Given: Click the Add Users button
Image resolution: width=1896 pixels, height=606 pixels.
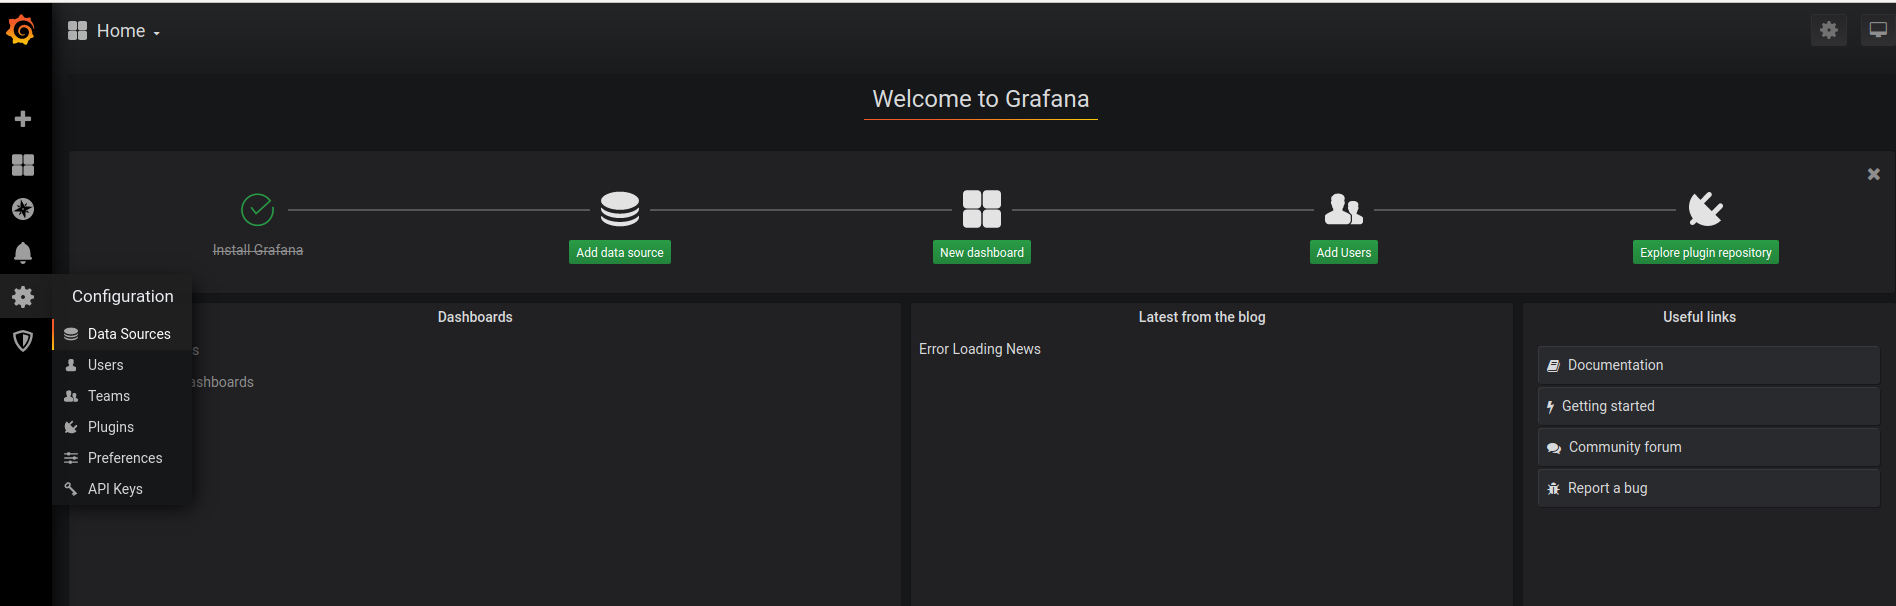Looking at the screenshot, I should (1344, 252).
